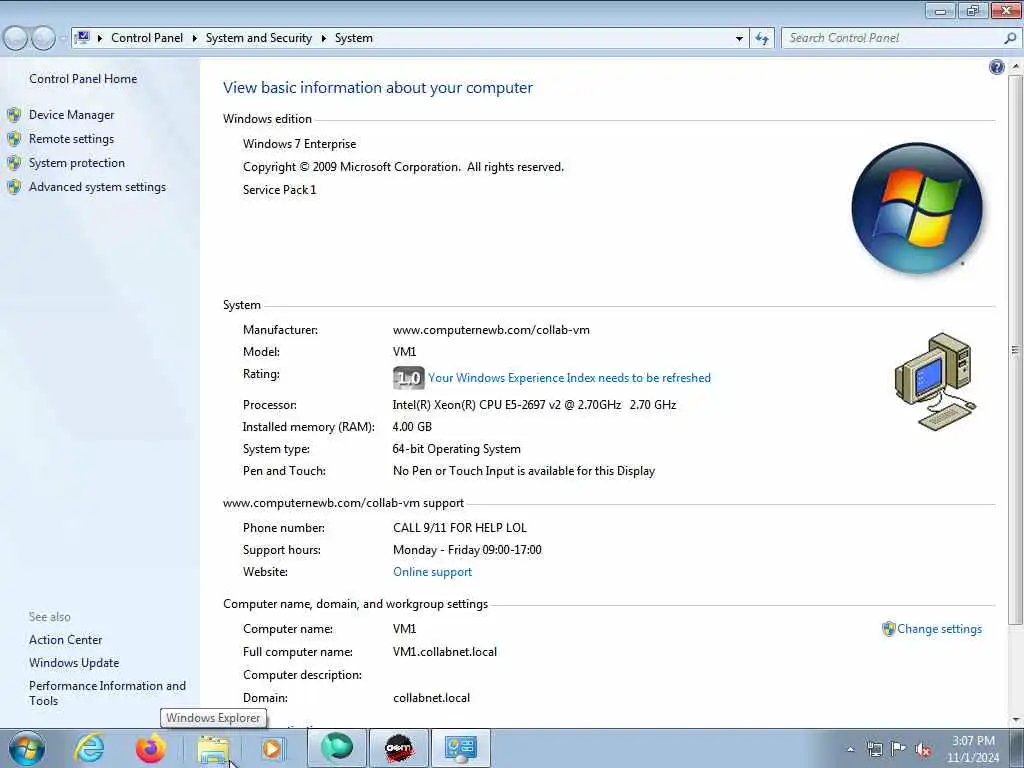Click the 'collabnet.local' domain value
This screenshot has height=768, width=1024.
[x=431, y=698]
